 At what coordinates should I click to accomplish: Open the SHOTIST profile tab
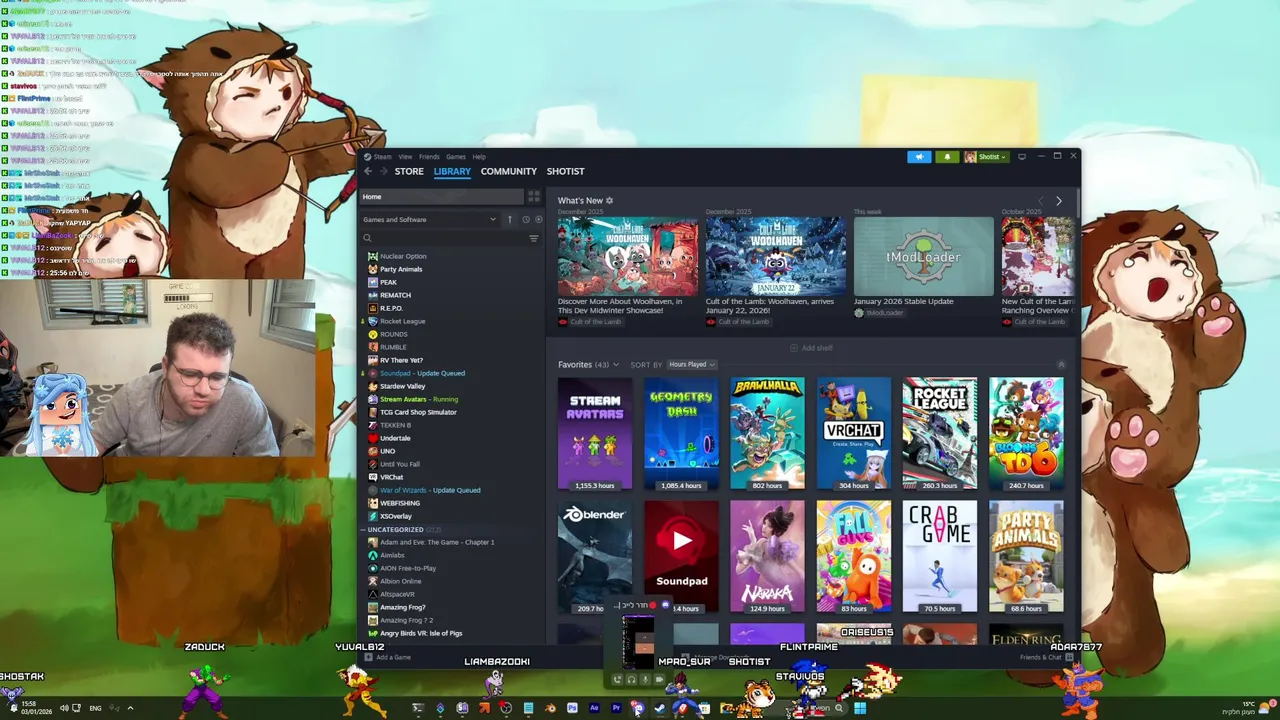click(566, 171)
